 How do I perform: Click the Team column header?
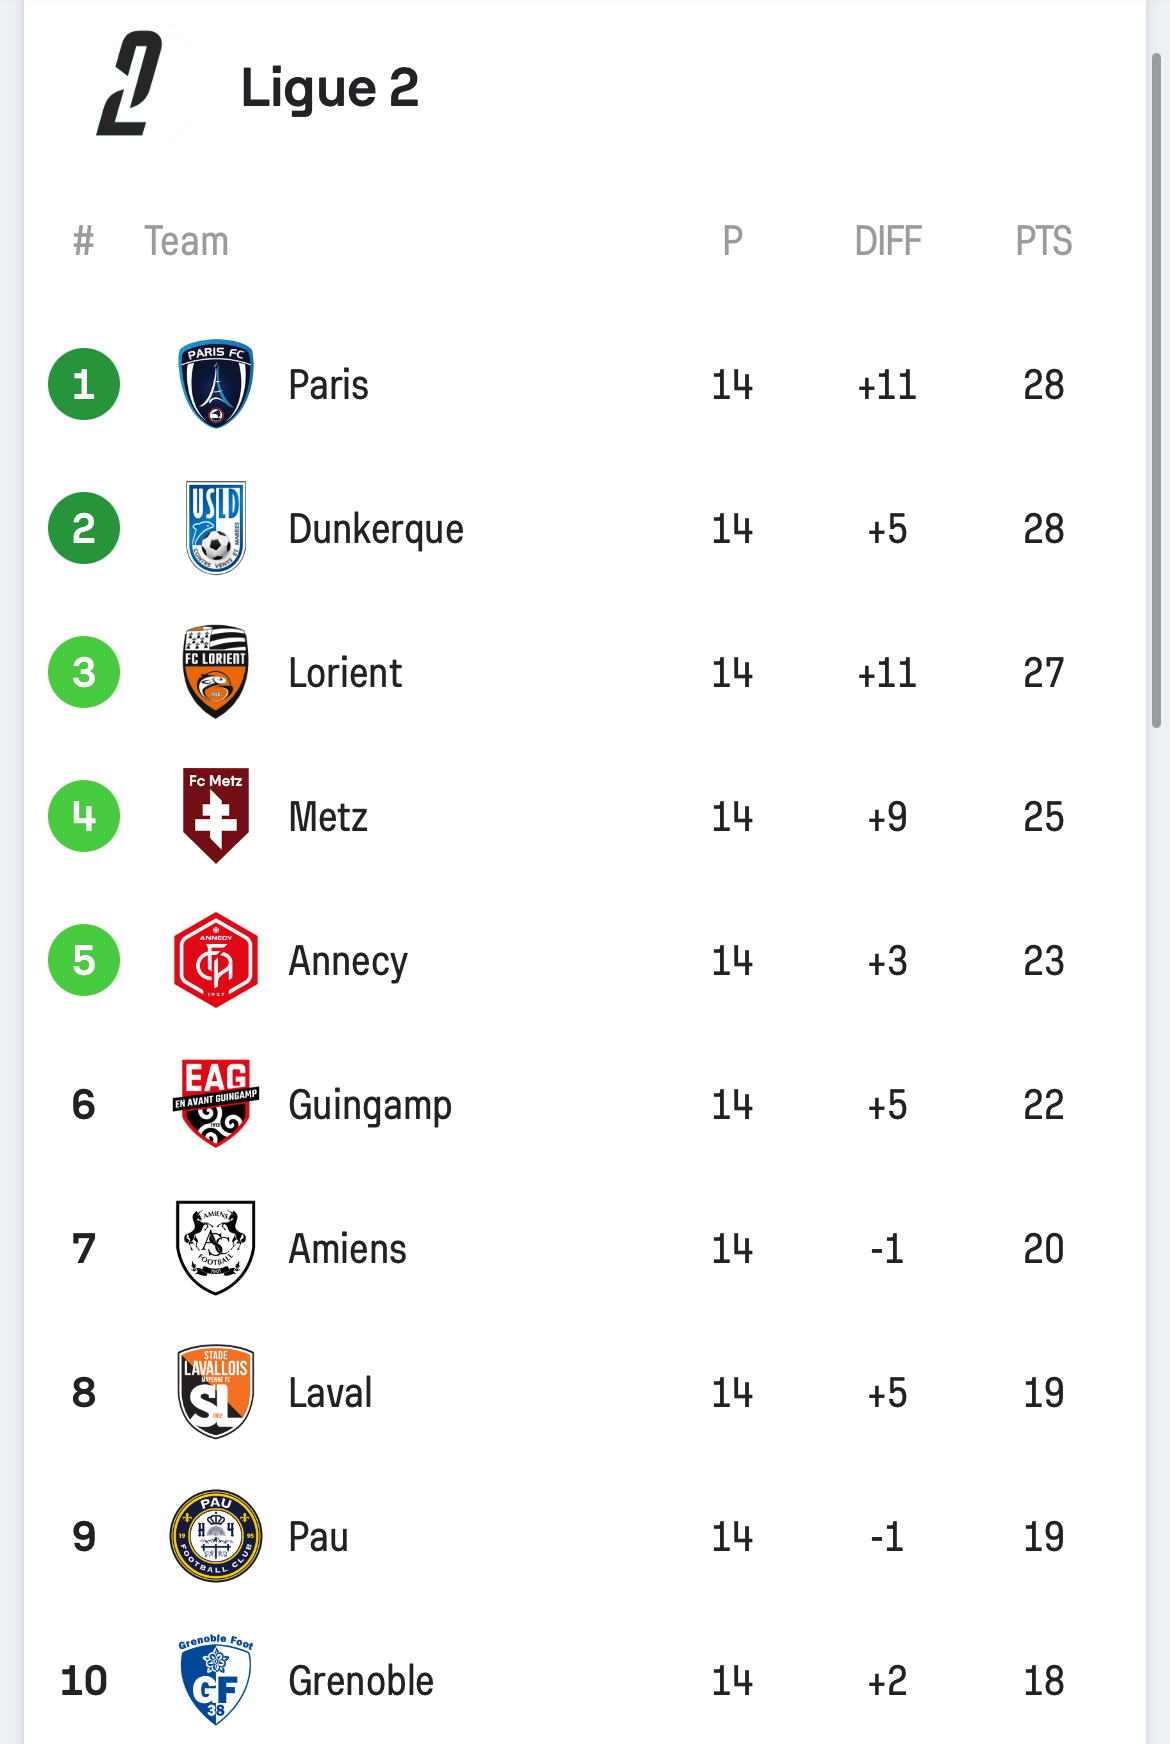(186, 241)
